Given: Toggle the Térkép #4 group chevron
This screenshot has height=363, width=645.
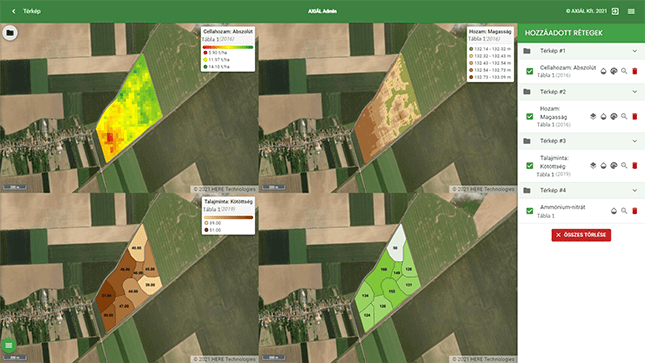Looking at the screenshot, I should tap(635, 190).
